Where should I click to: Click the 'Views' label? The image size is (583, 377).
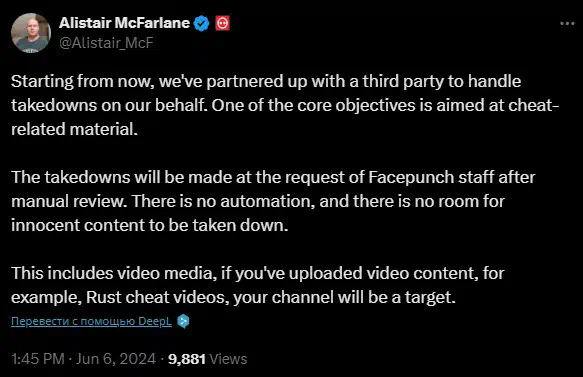point(228,359)
